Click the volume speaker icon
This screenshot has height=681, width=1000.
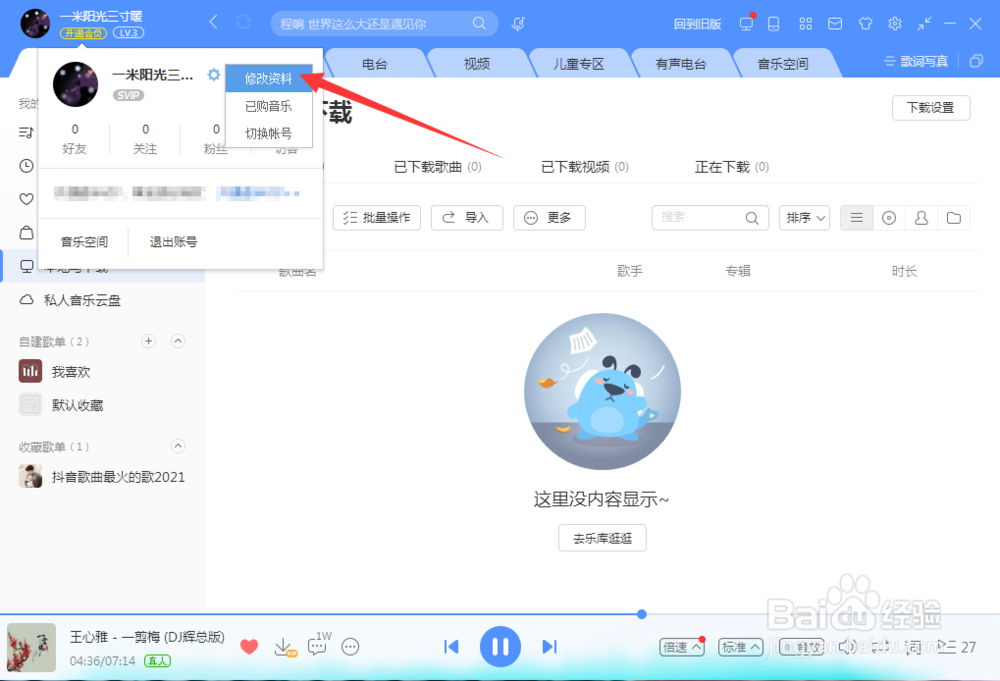point(847,647)
